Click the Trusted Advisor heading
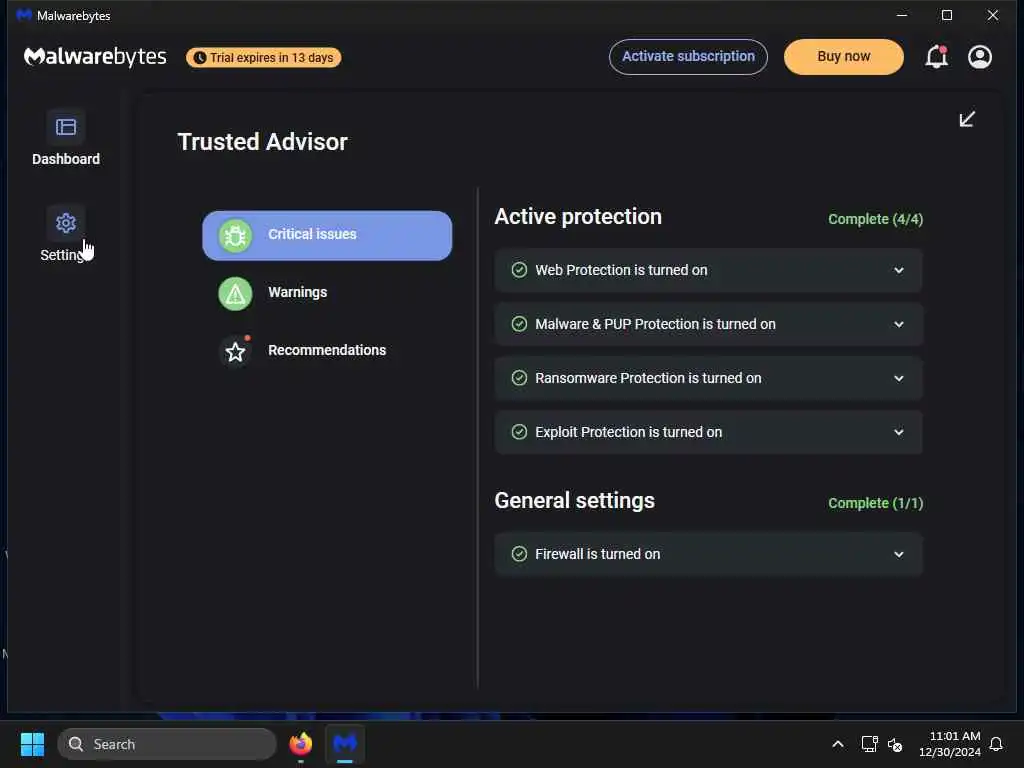Viewport: 1024px width, 768px height. [x=263, y=142]
